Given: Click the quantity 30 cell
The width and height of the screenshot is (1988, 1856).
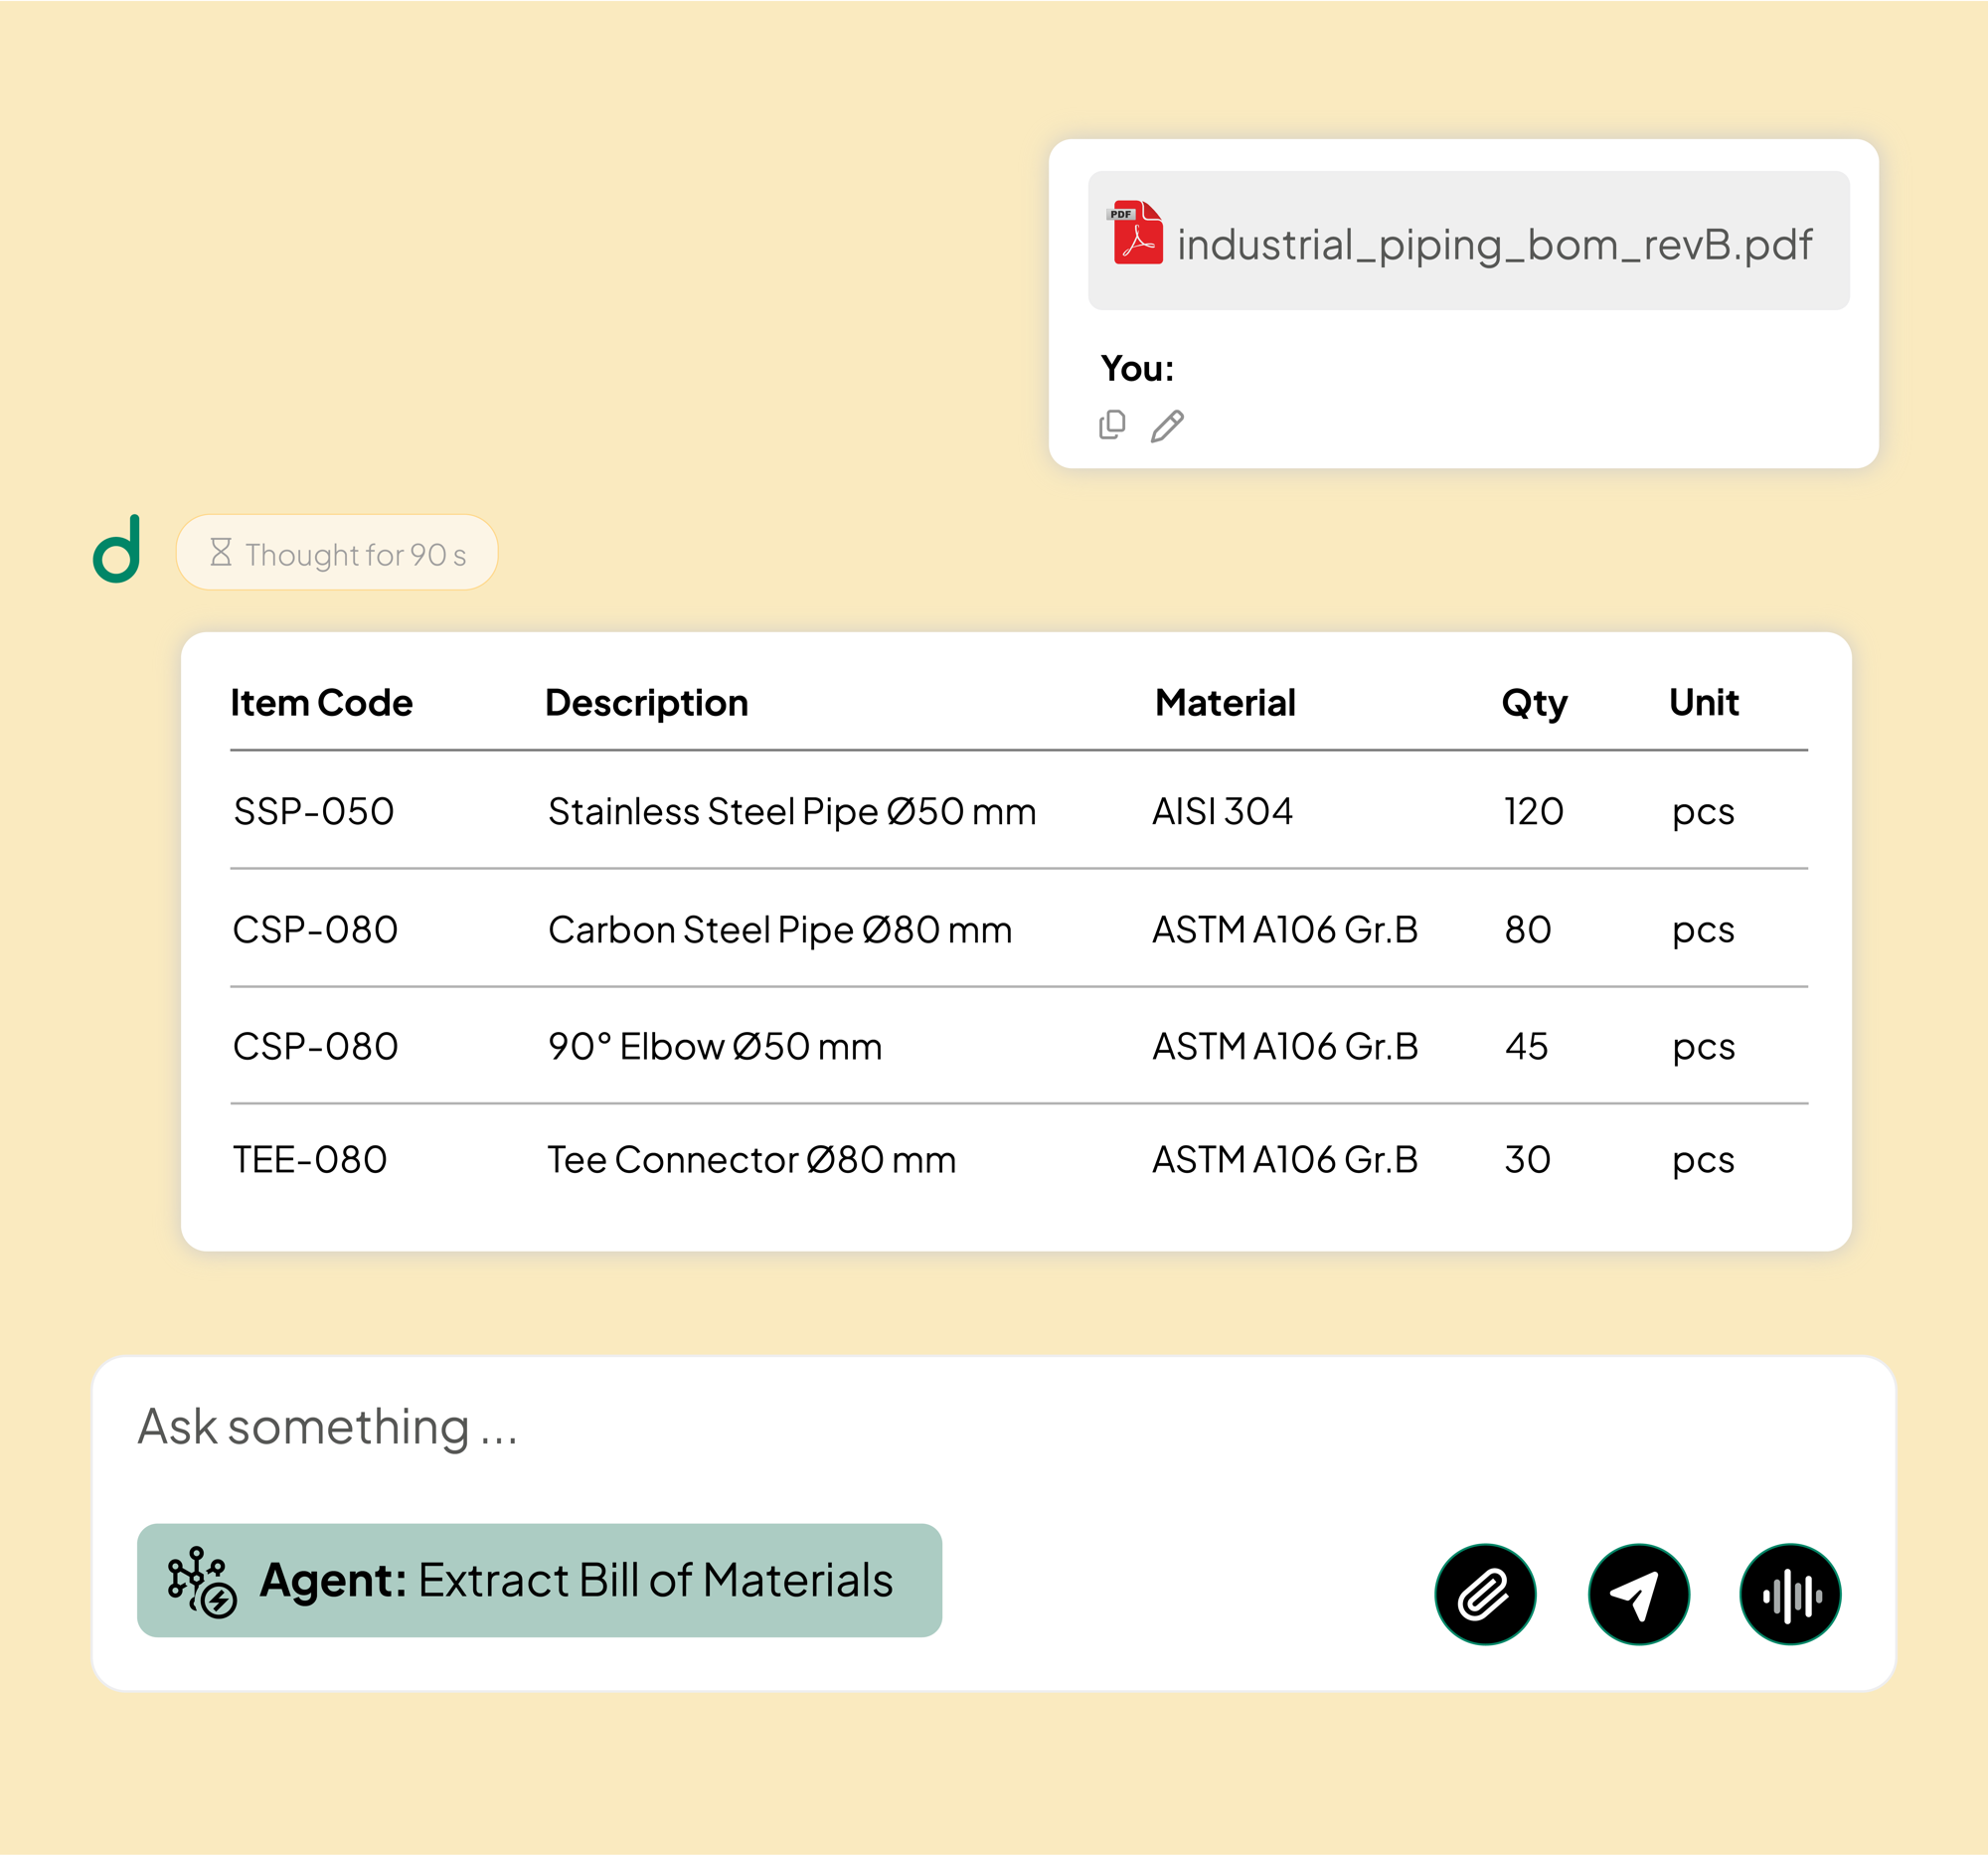Looking at the screenshot, I should [1527, 1160].
